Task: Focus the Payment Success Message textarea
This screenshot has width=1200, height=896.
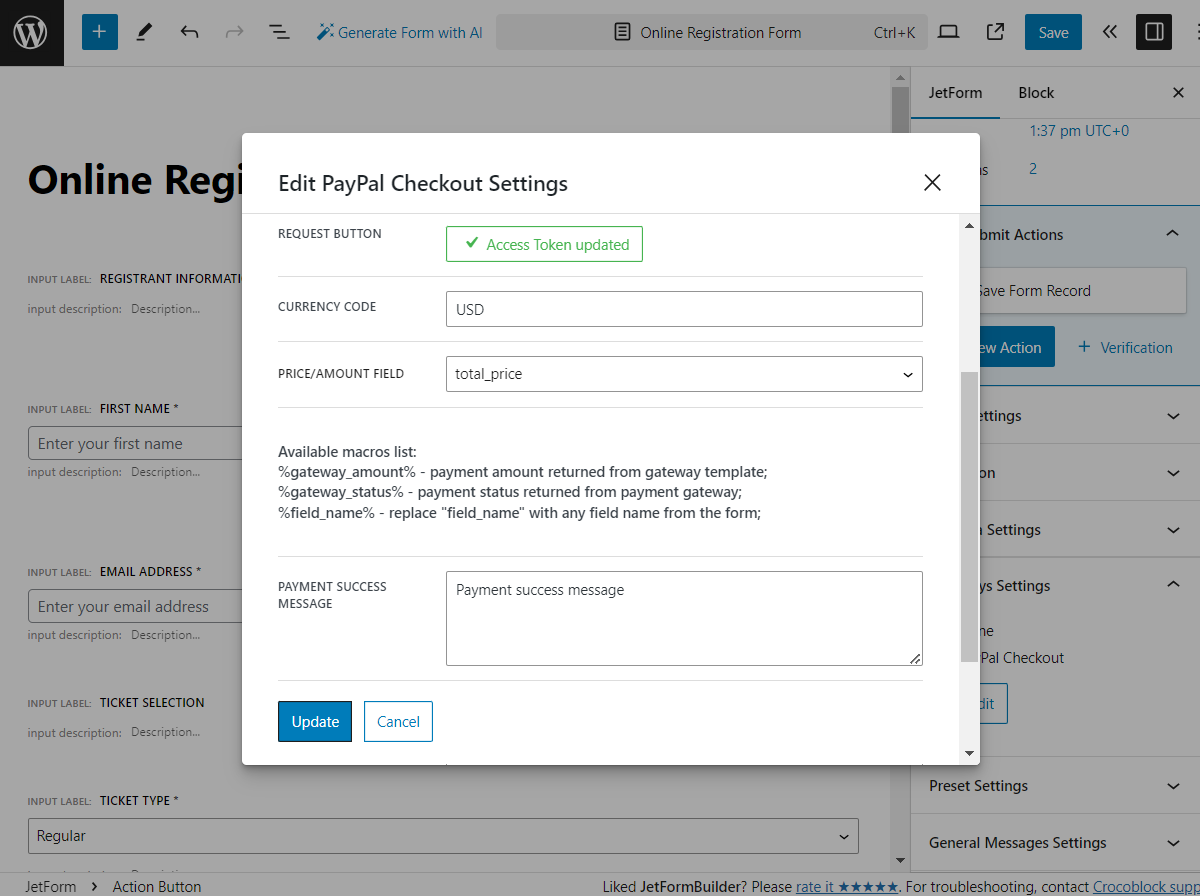Action: (684, 618)
